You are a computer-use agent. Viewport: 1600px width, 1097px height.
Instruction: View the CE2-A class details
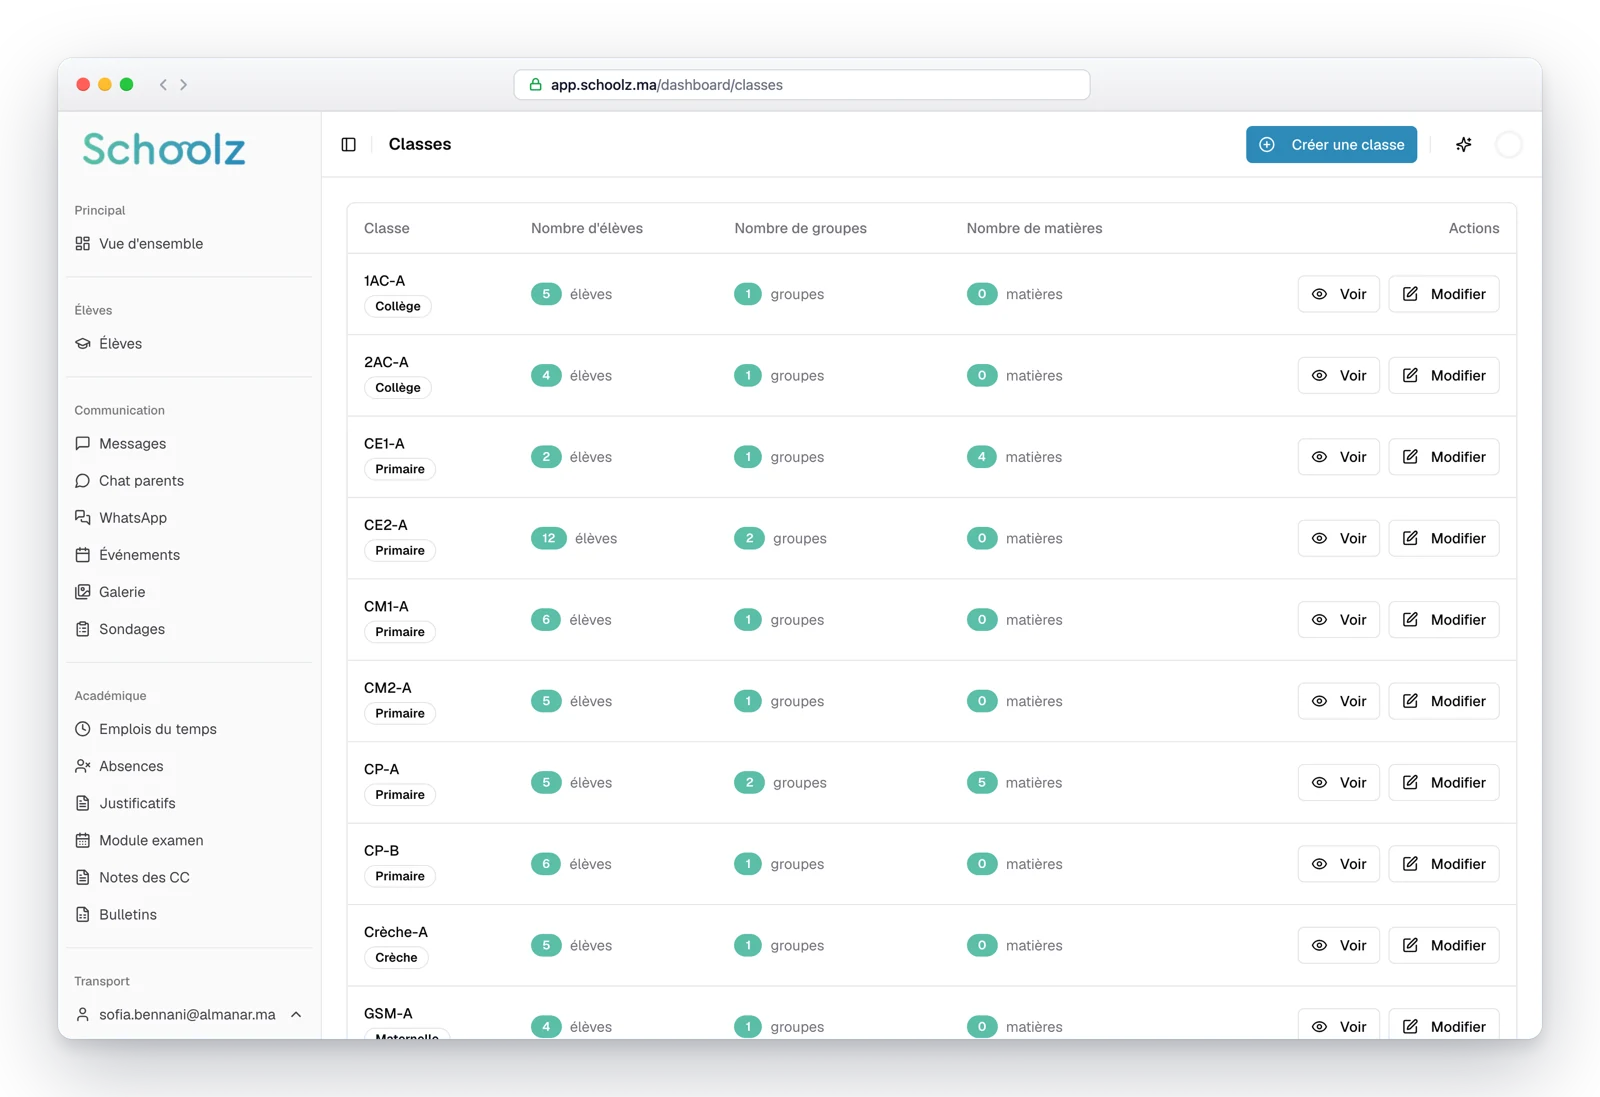pyautogui.click(x=1338, y=538)
